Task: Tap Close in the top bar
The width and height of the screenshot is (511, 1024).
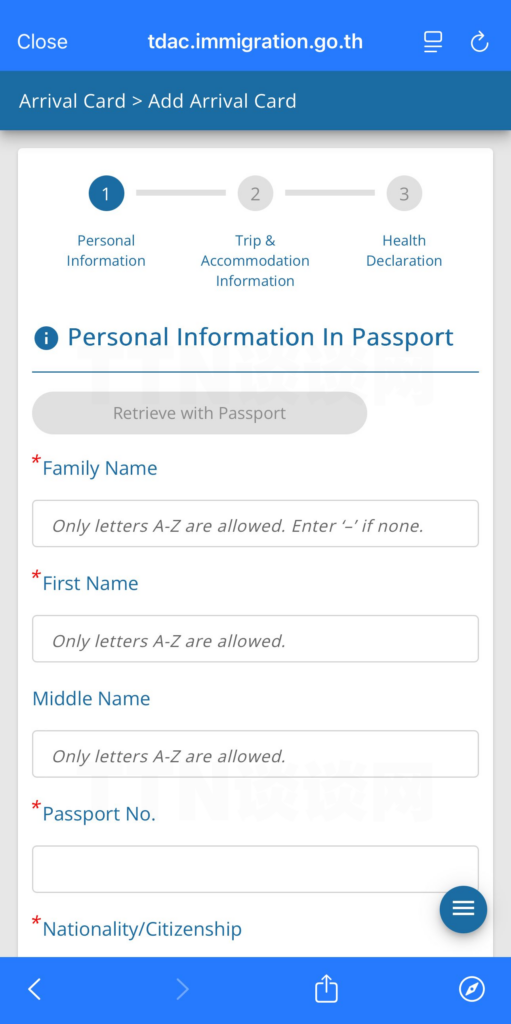Action: [x=42, y=42]
